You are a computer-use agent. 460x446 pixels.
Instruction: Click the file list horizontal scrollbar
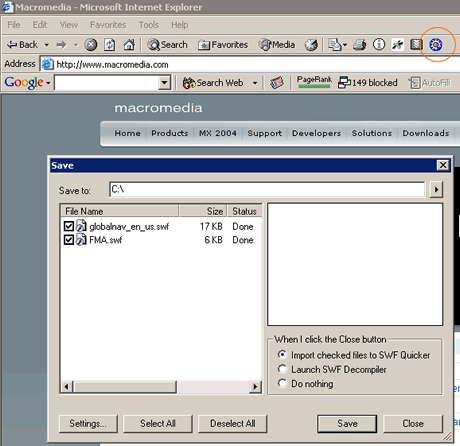(161, 387)
